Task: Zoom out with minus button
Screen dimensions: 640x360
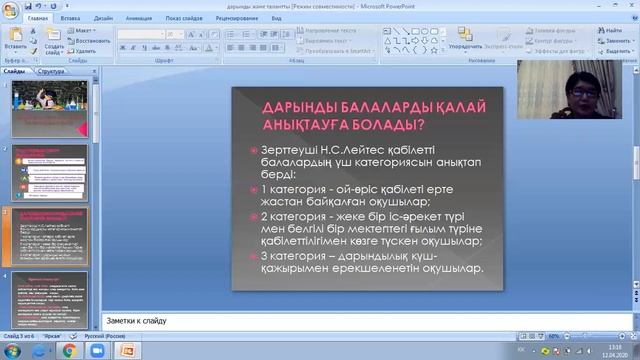Action: (x=567, y=336)
